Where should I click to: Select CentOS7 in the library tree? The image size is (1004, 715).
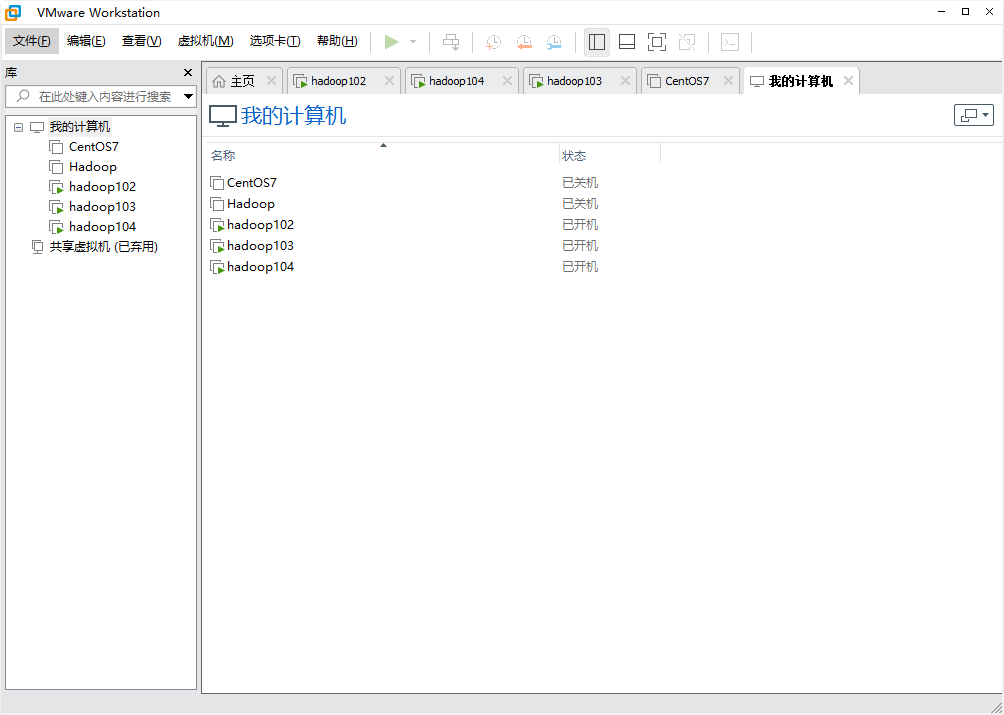click(x=93, y=147)
